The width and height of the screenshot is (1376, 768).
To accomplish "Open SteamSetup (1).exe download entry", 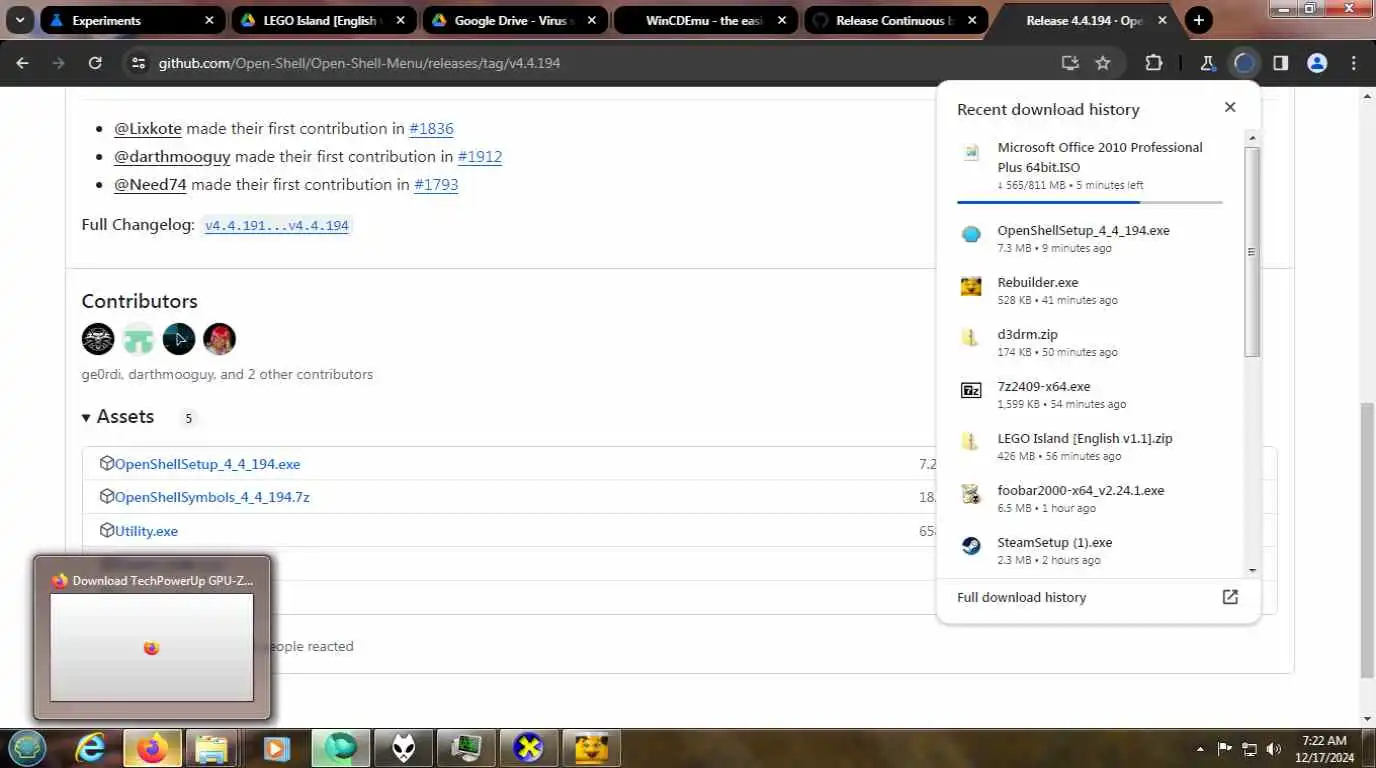I will 1090,550.
